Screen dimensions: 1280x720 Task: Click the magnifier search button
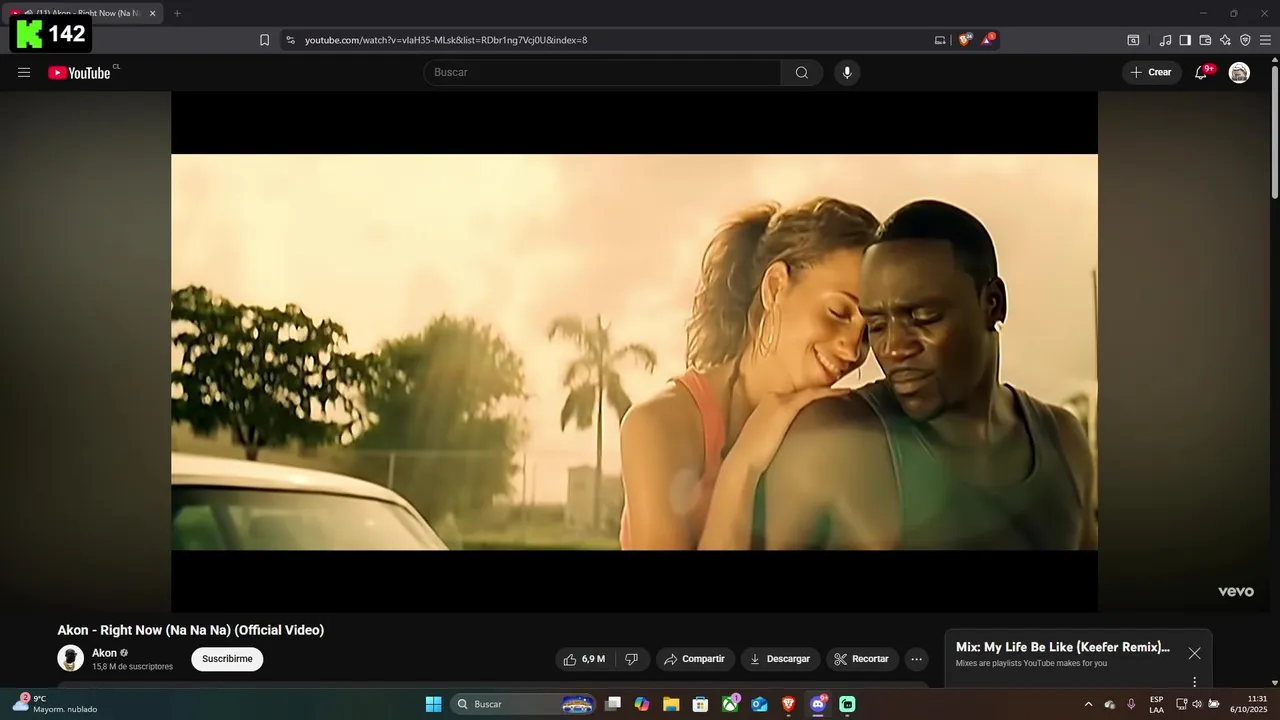(802, 72)
